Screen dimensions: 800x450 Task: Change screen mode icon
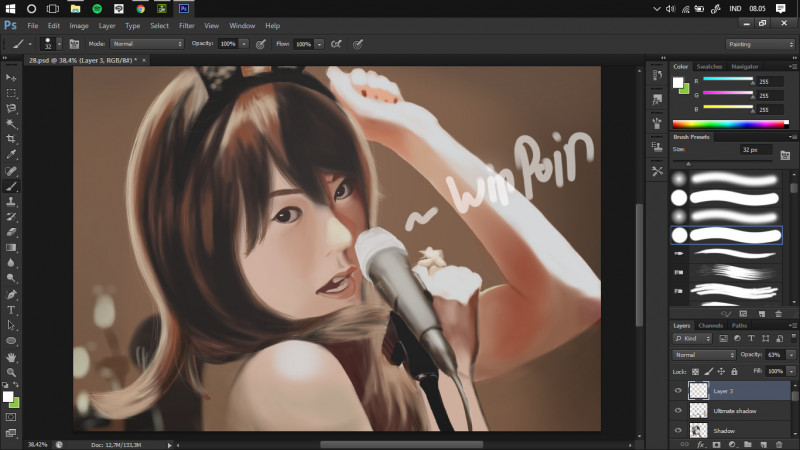click(x=11, y=433)
